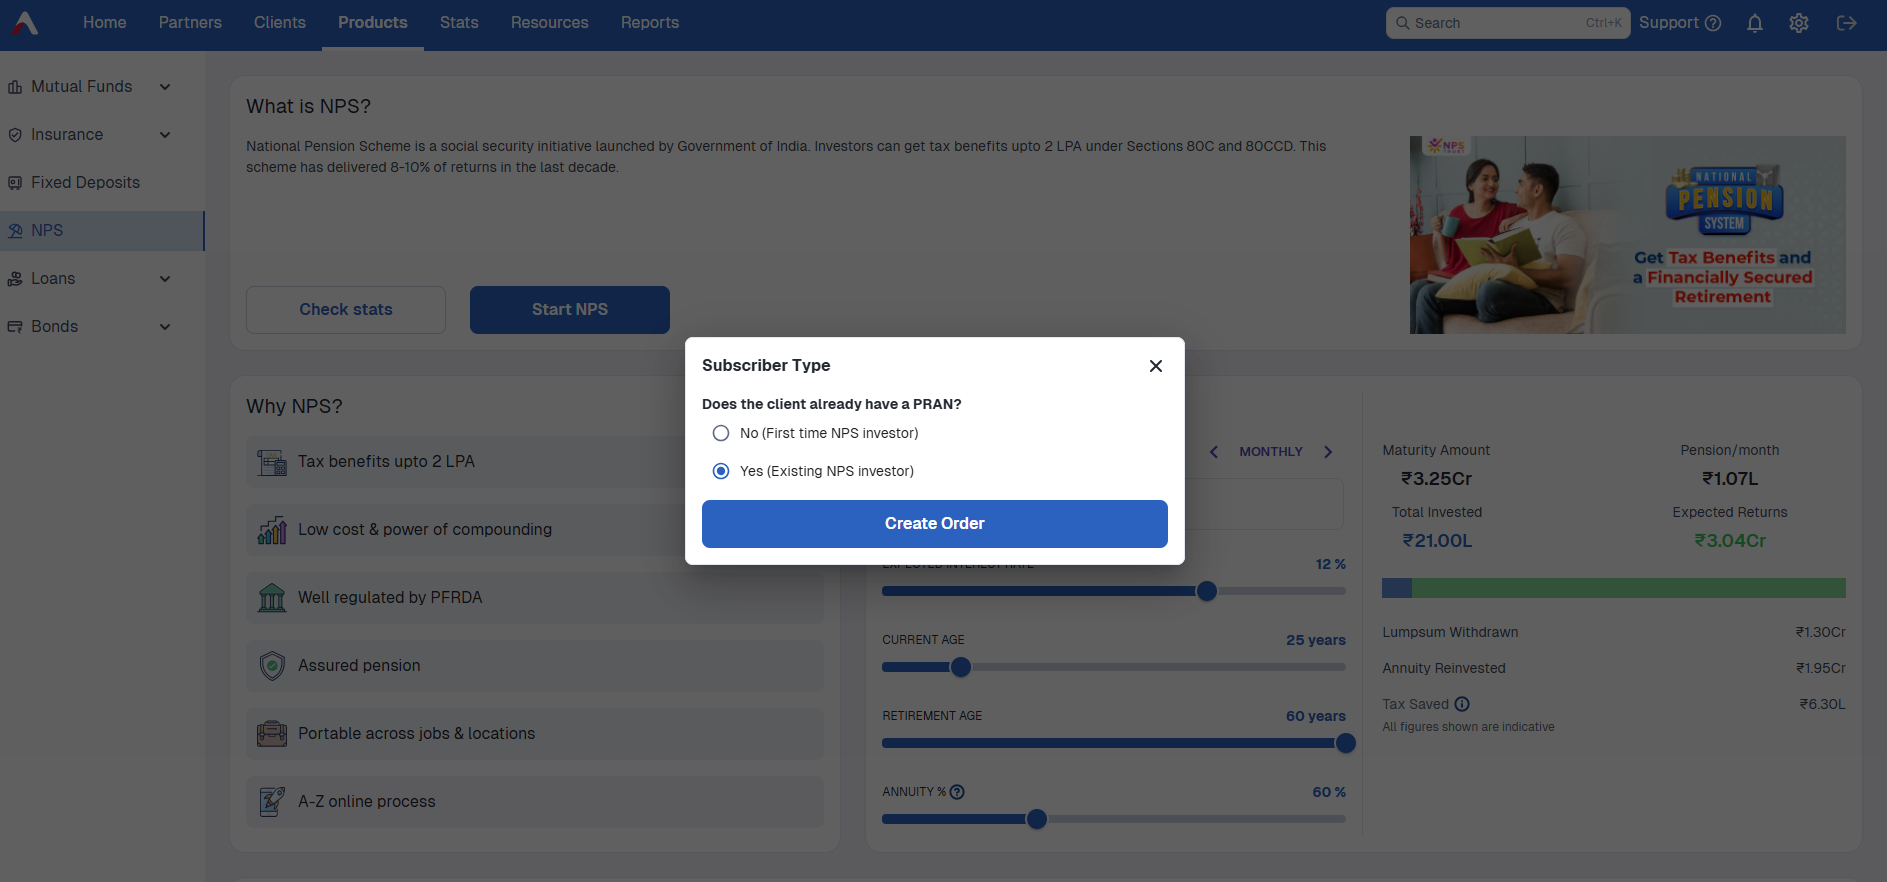Click the Assured pension shield icon

(272, 666)
